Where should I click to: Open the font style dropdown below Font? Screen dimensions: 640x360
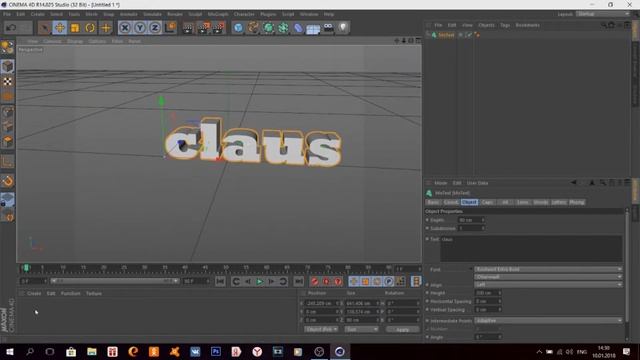tap(548, 277)
